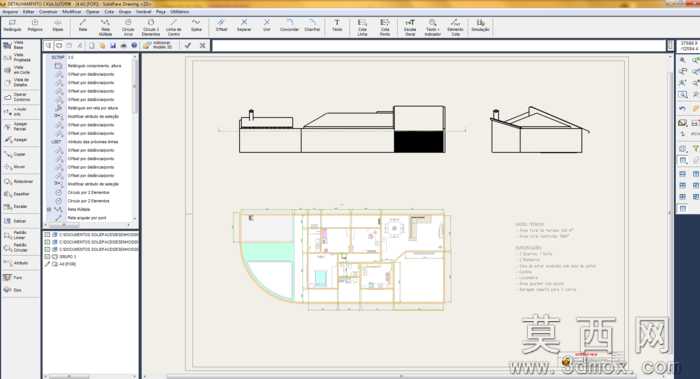Confirm with the checkmark button
Screen dimensions: 700x379
coord(188,45)
